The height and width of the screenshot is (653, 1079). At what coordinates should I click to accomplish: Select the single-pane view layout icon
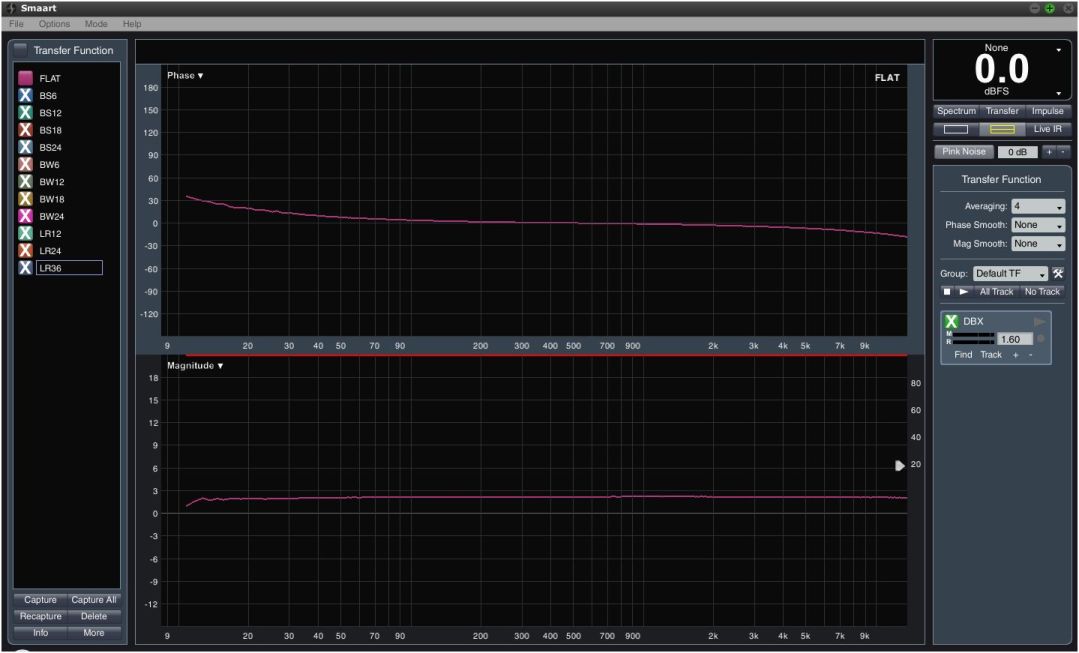click(956, 129)
